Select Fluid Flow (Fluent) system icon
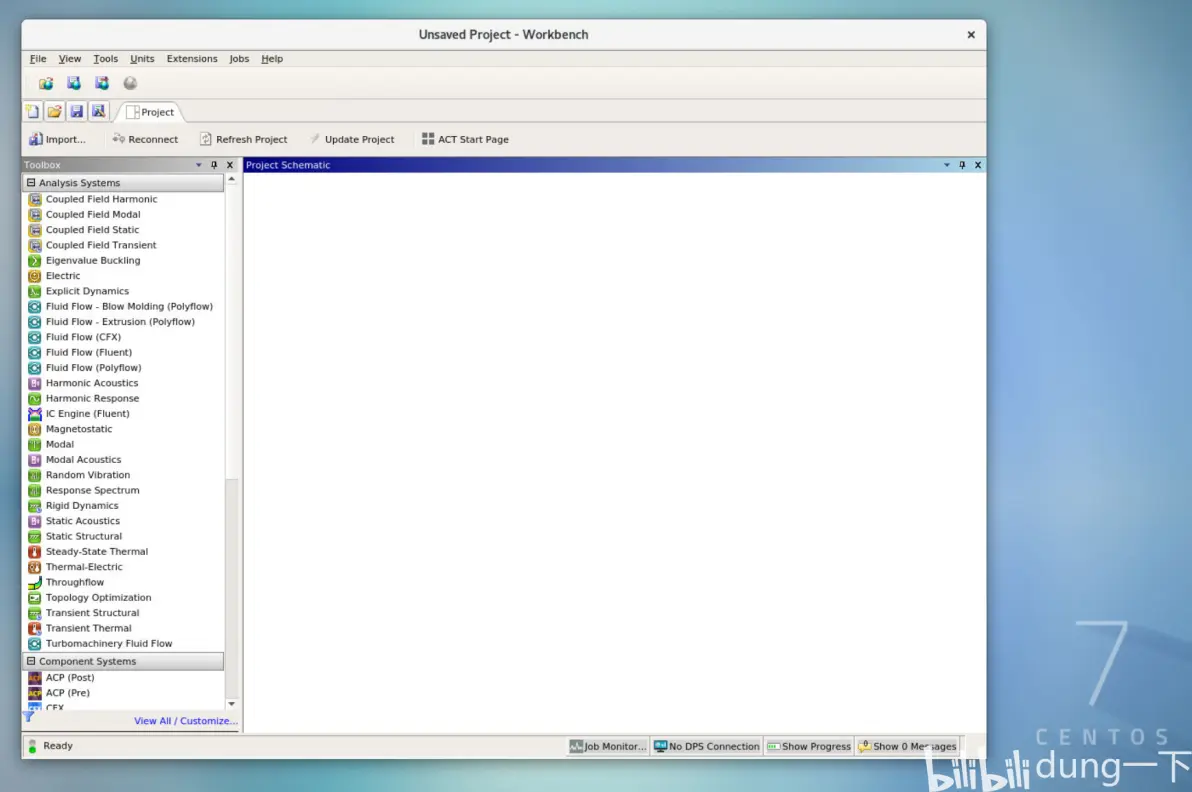The width and height of the screenshot is (1192, 792). pyautogui.click(x=34, y=353)
